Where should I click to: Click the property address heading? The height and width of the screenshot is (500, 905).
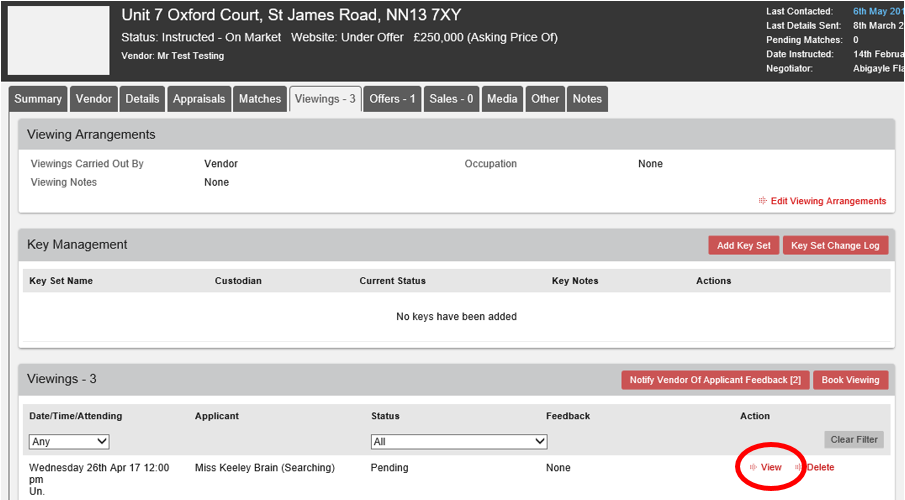(x=291, y=15)
